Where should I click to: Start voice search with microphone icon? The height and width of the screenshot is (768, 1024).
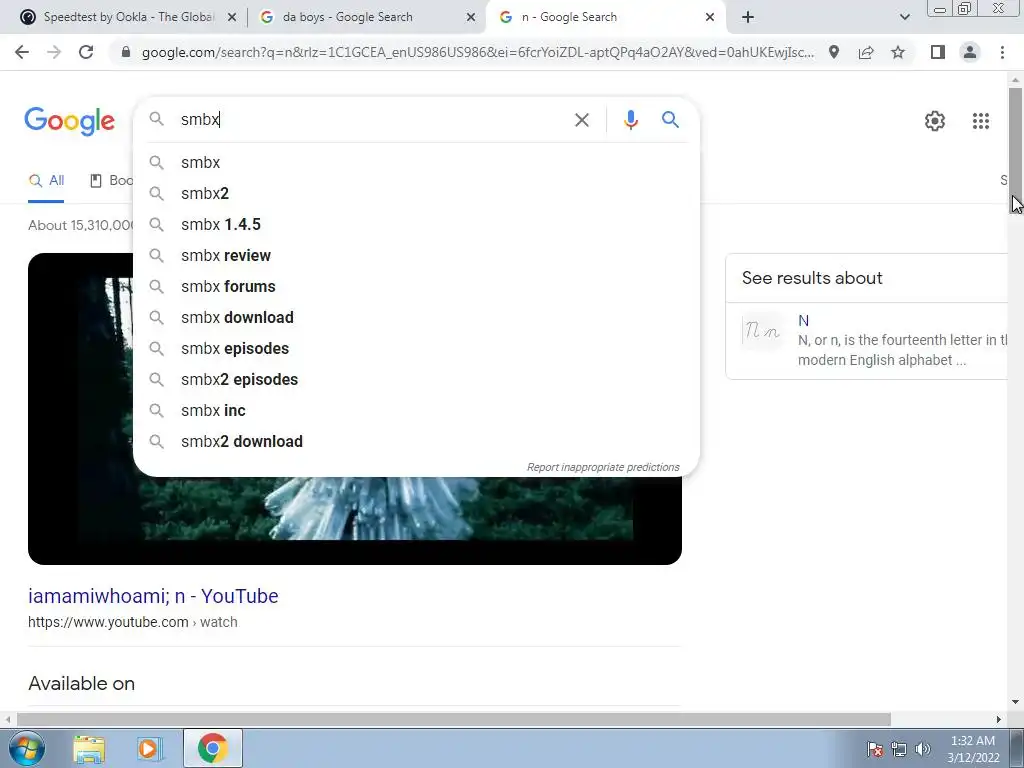point(631,120)
